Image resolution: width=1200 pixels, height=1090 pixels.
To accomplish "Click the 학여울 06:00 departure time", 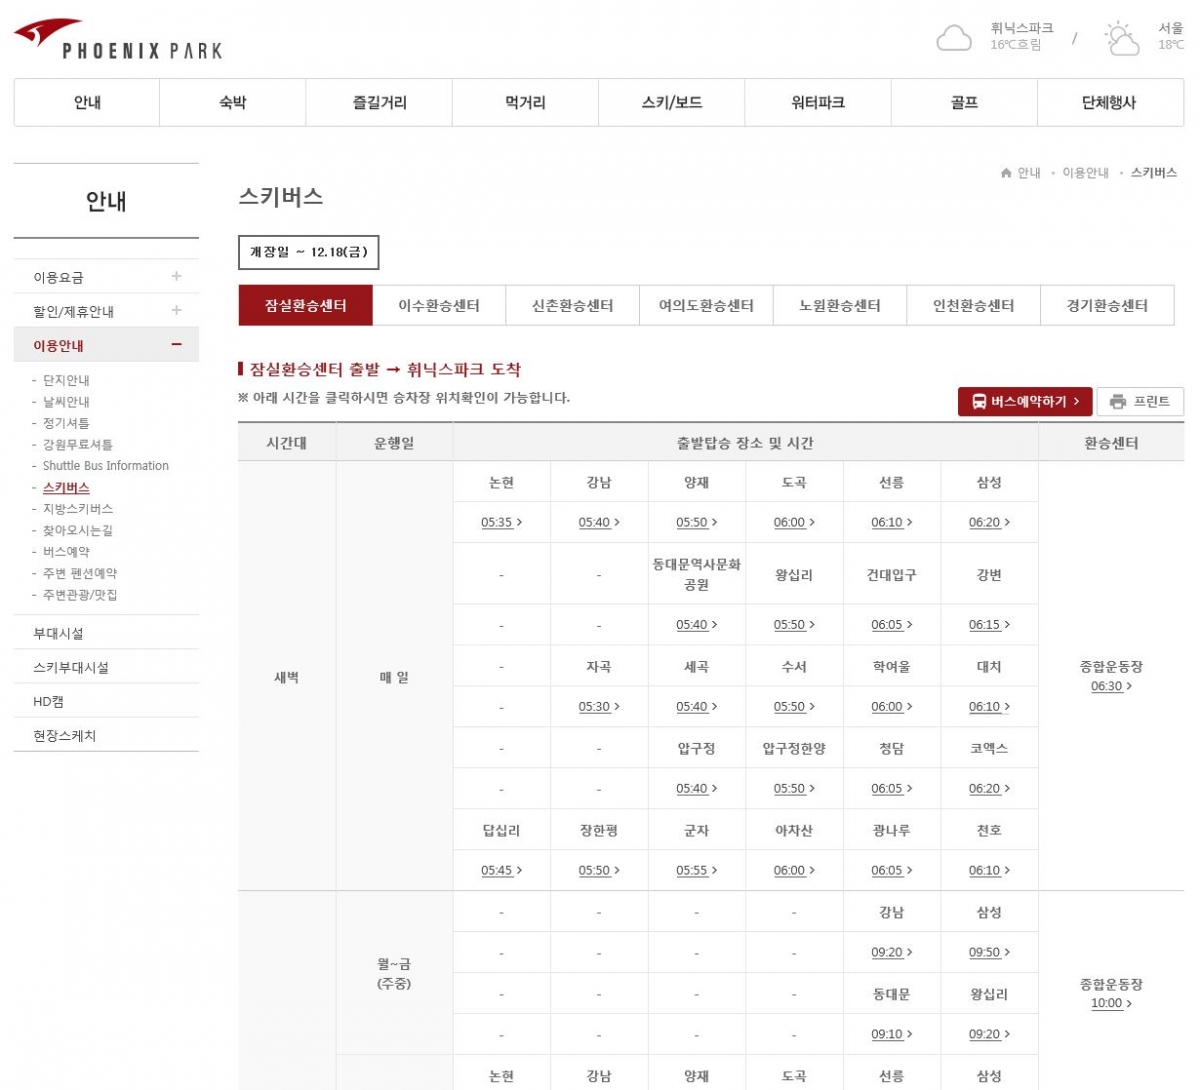I will click(x=891, y=707).
